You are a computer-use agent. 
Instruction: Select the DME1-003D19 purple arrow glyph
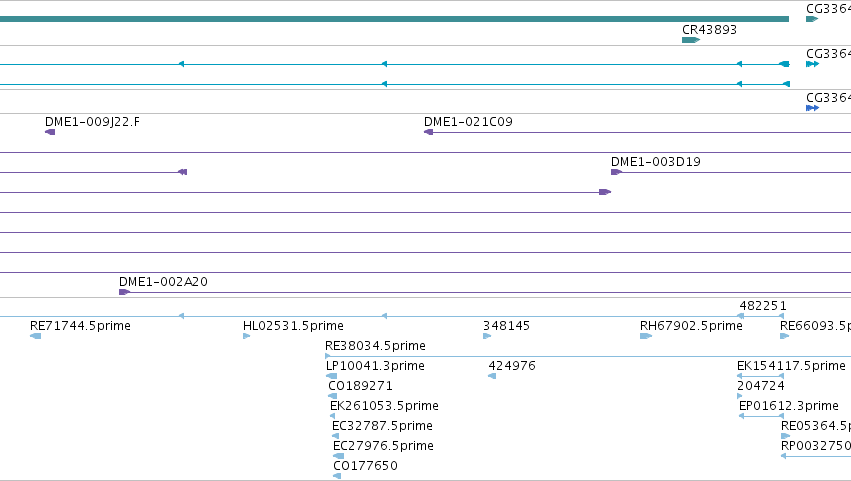point(616,172)
